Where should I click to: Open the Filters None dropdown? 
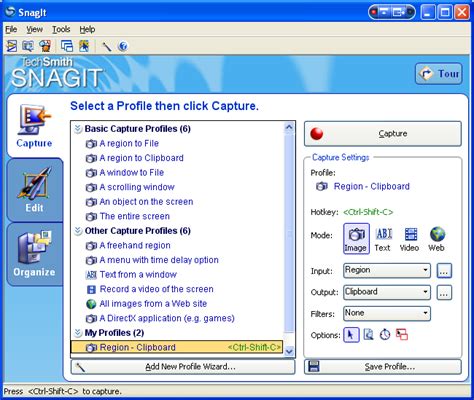(x=387, y=313)
